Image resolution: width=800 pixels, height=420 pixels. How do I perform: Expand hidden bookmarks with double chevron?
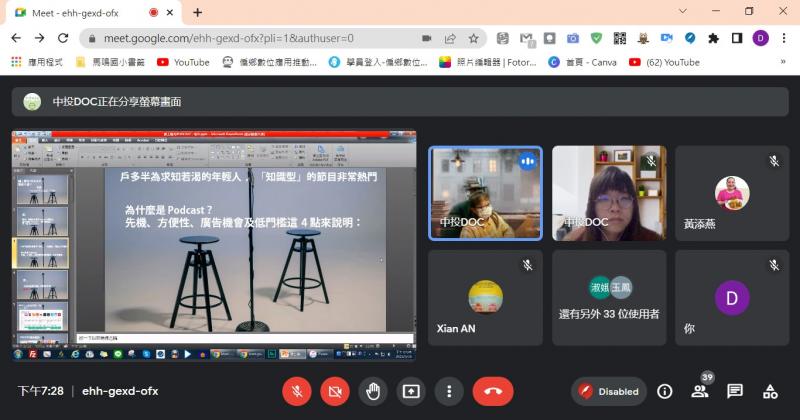coord(783,62)
